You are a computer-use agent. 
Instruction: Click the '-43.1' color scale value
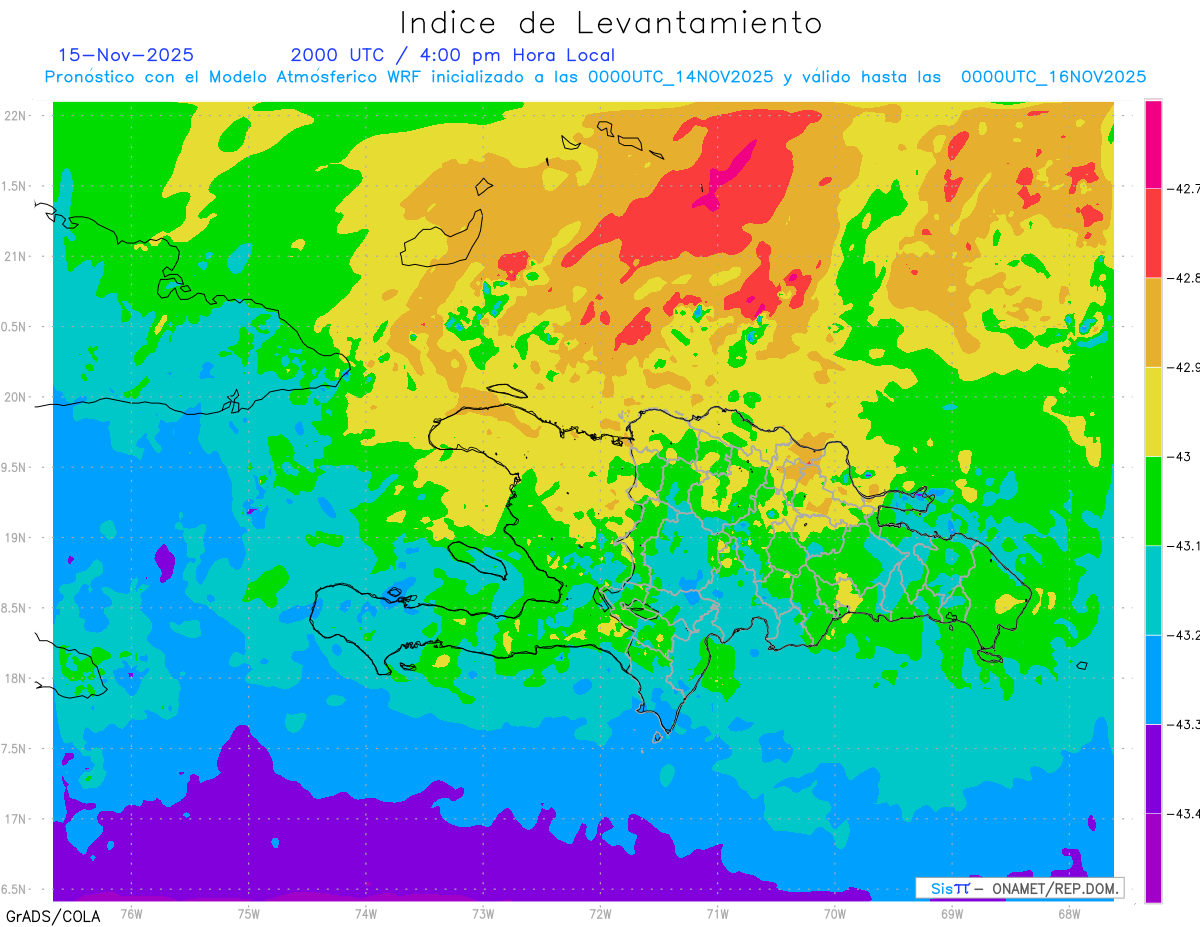point(1183,546)
